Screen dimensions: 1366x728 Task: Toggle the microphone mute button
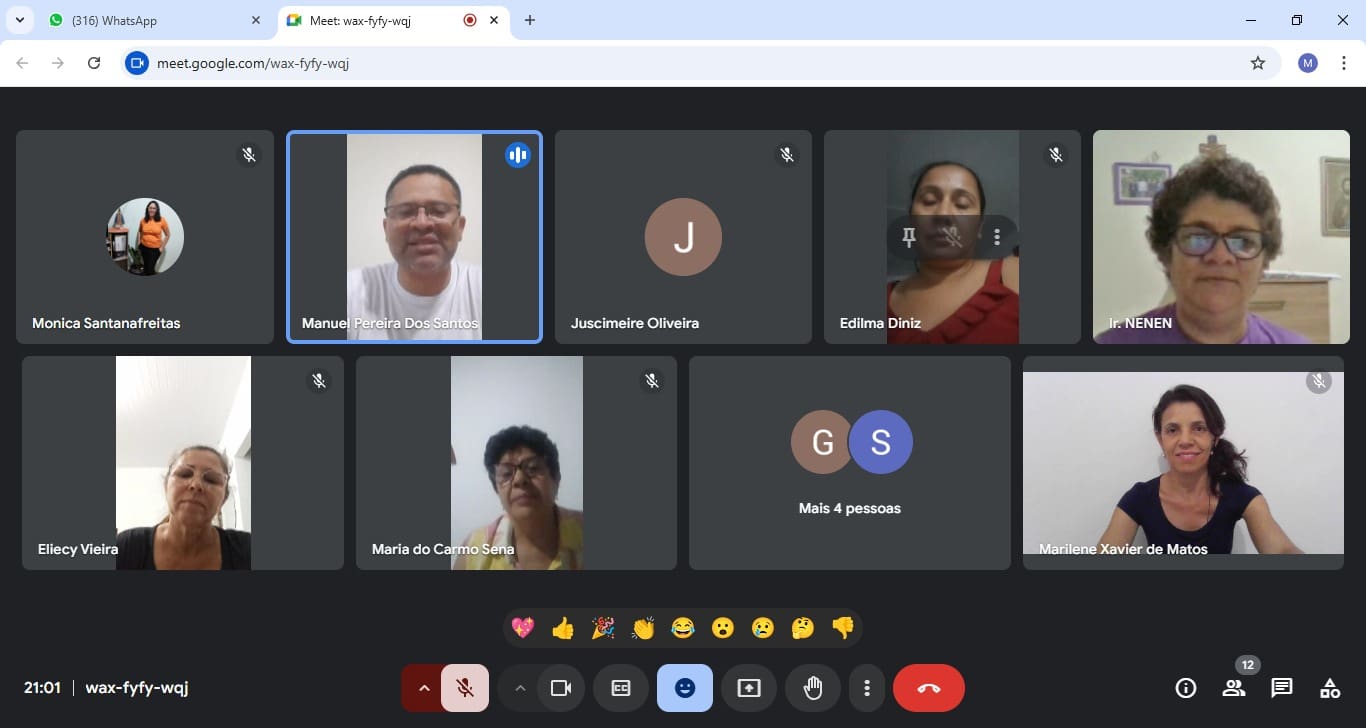tap(465, 688)
